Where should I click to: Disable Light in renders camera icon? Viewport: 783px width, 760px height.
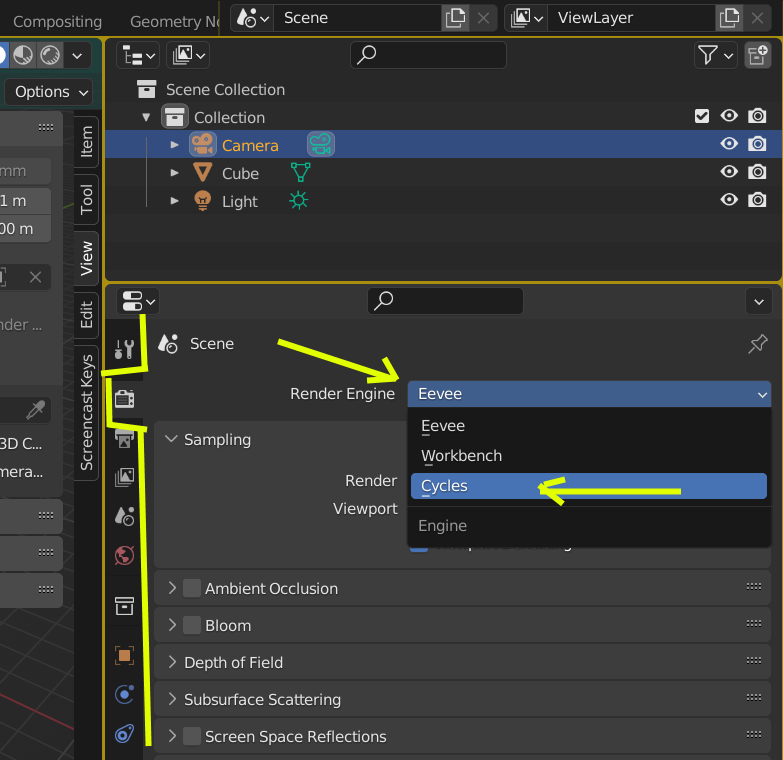coord(757,200)
